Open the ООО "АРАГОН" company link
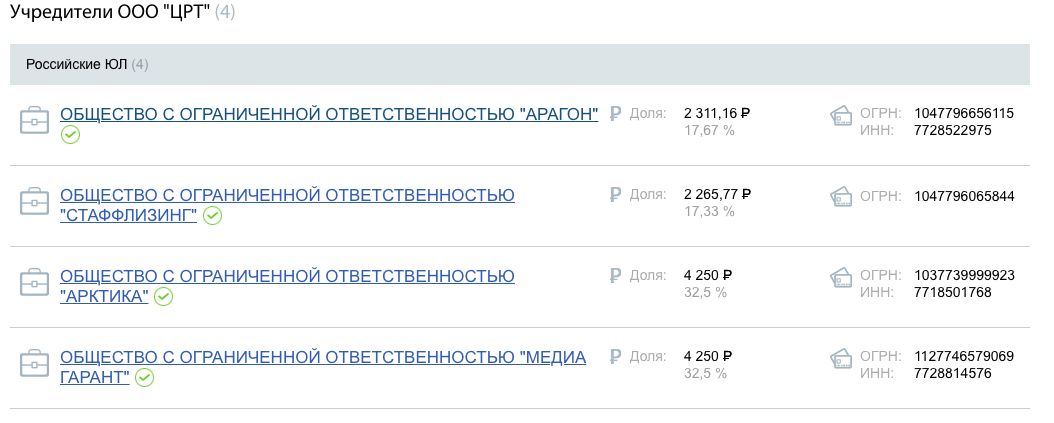The width and height of the screenshot is (1054, 423). coord(329,114)
